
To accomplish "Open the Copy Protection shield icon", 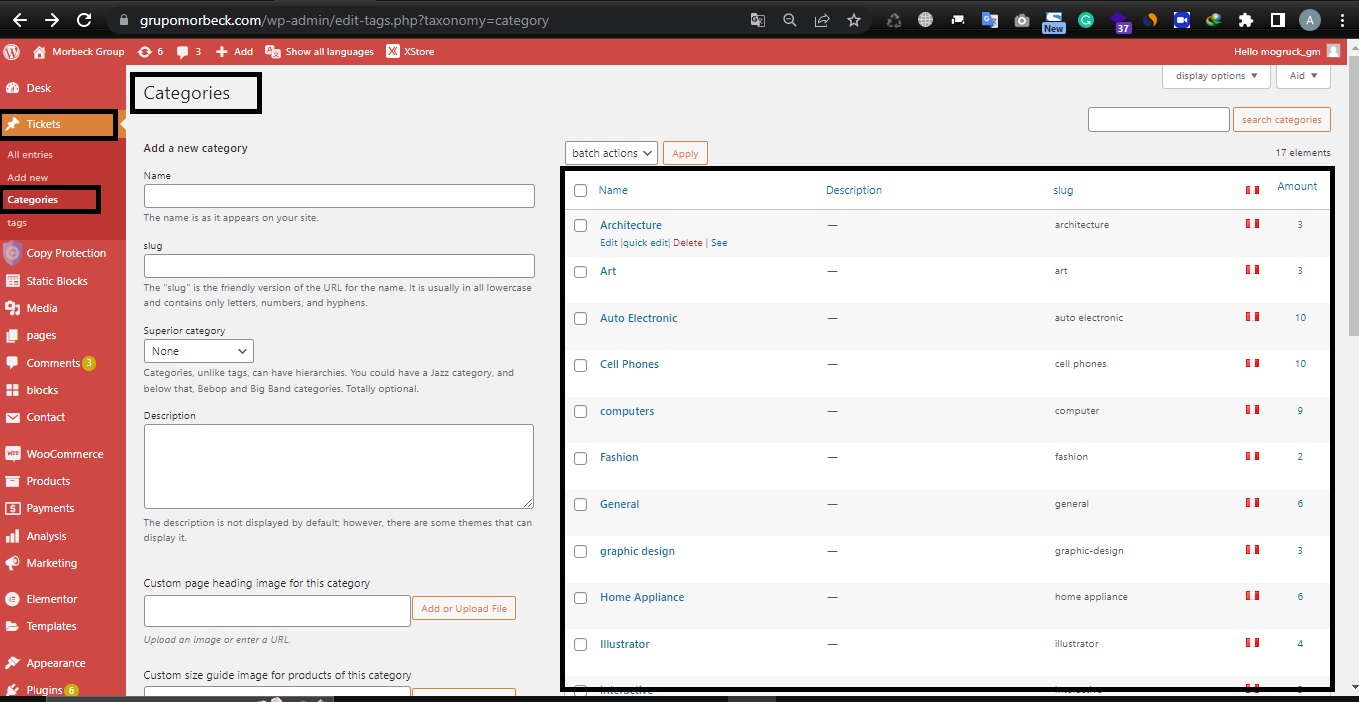I will point(13,253).
